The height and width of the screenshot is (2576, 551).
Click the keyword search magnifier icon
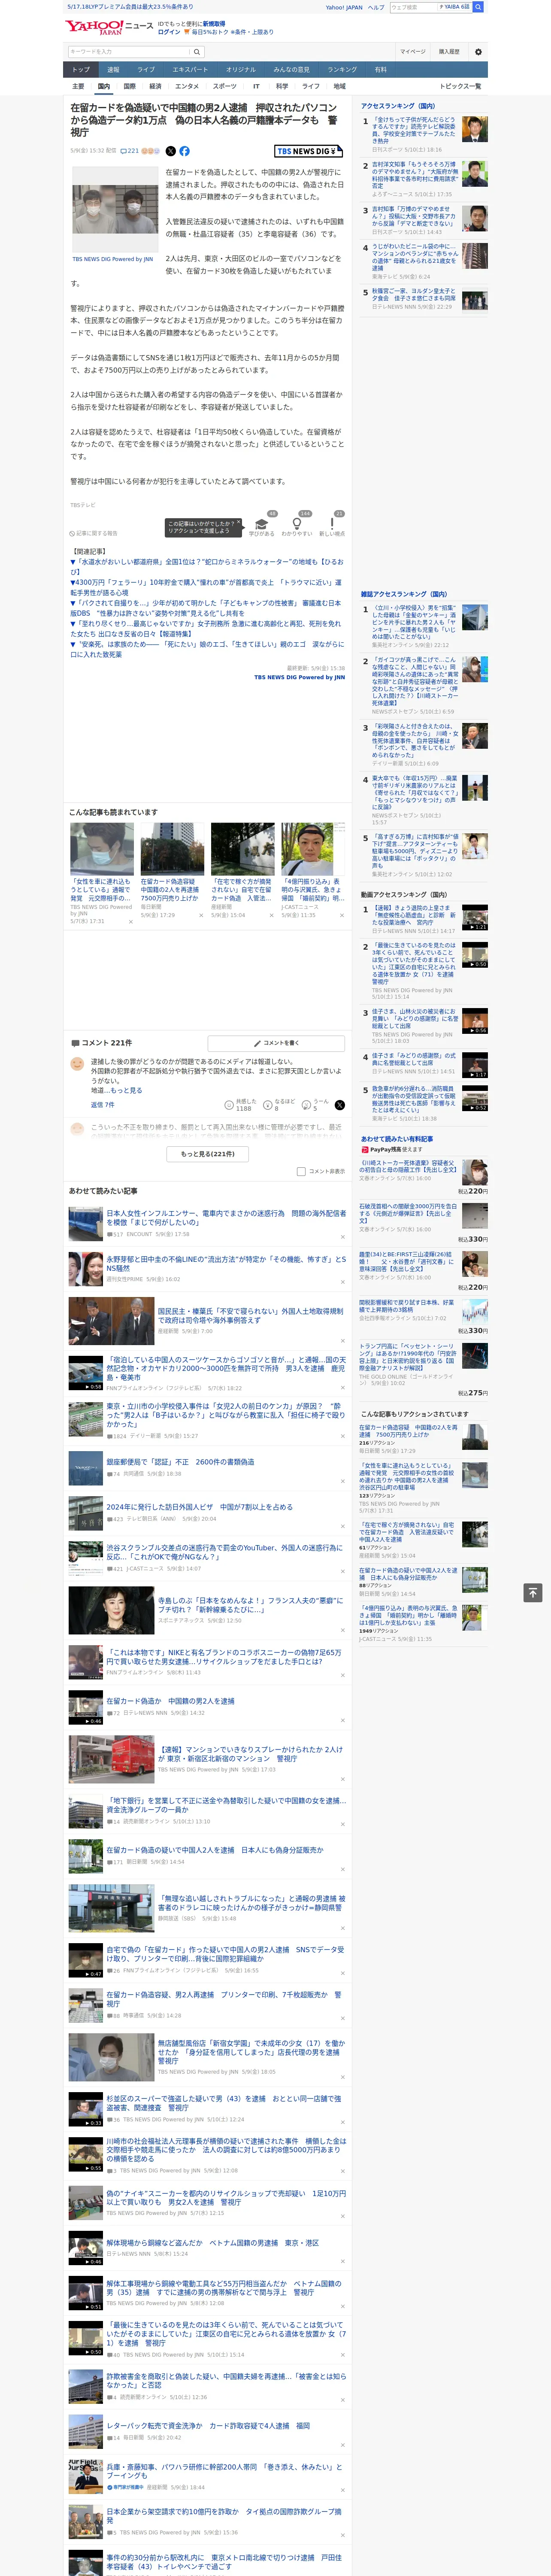[197, 52]
